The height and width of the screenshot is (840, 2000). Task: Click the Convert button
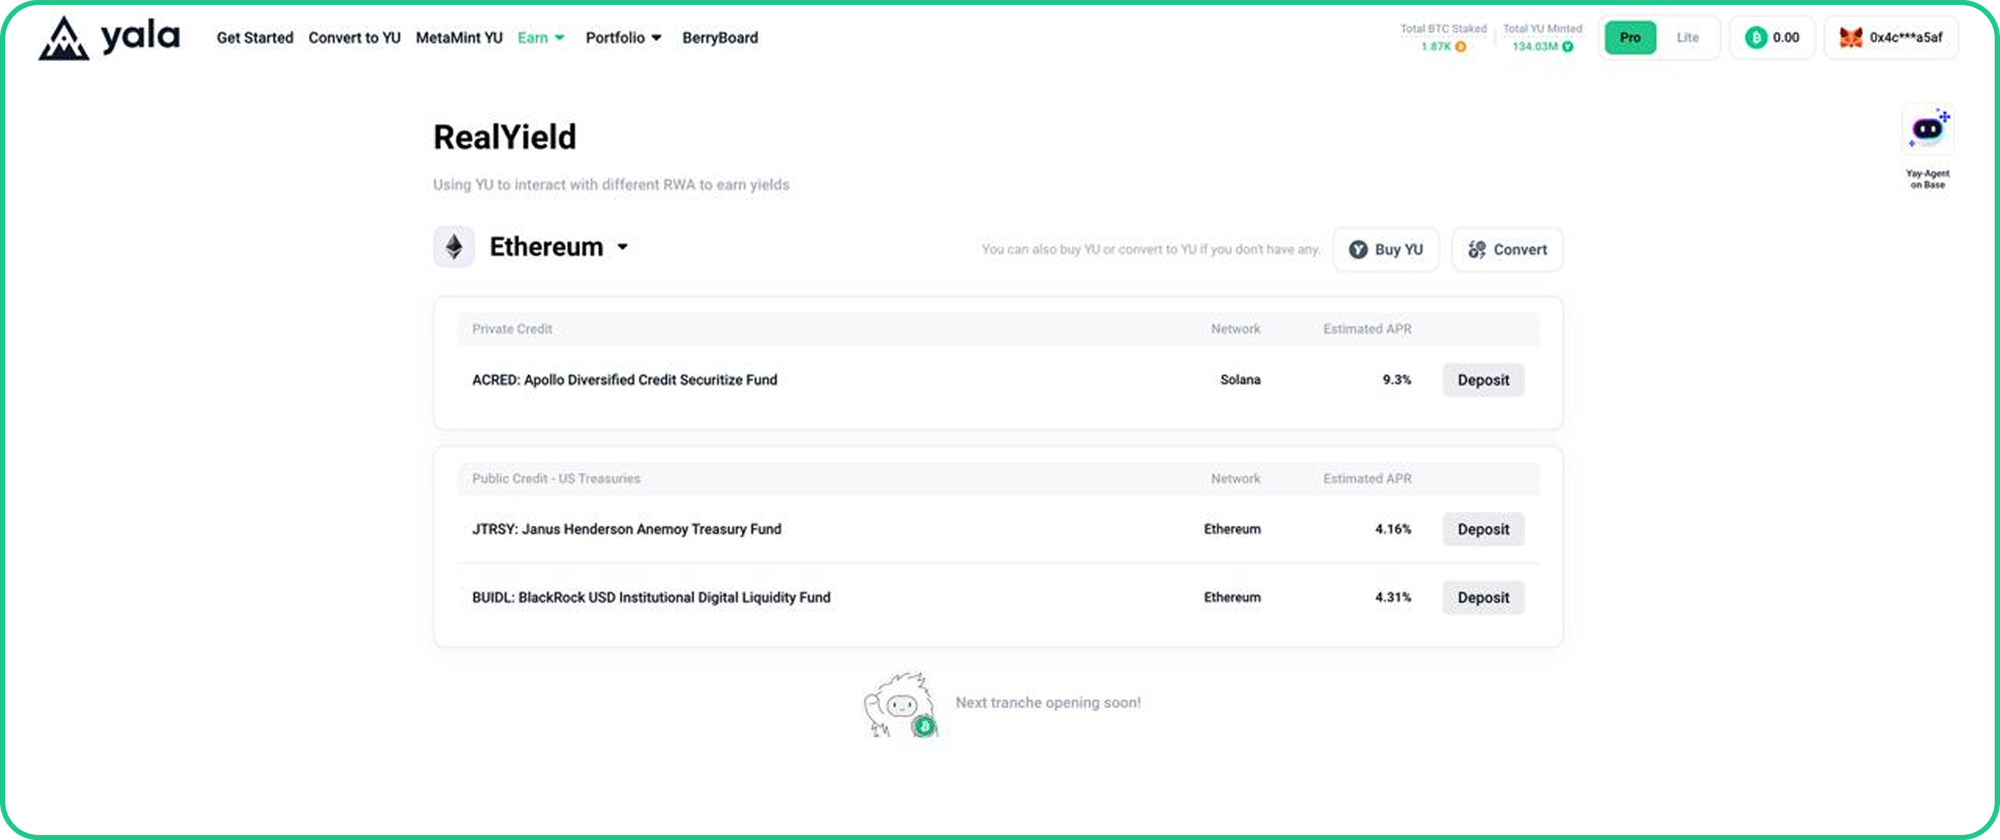1508,250
